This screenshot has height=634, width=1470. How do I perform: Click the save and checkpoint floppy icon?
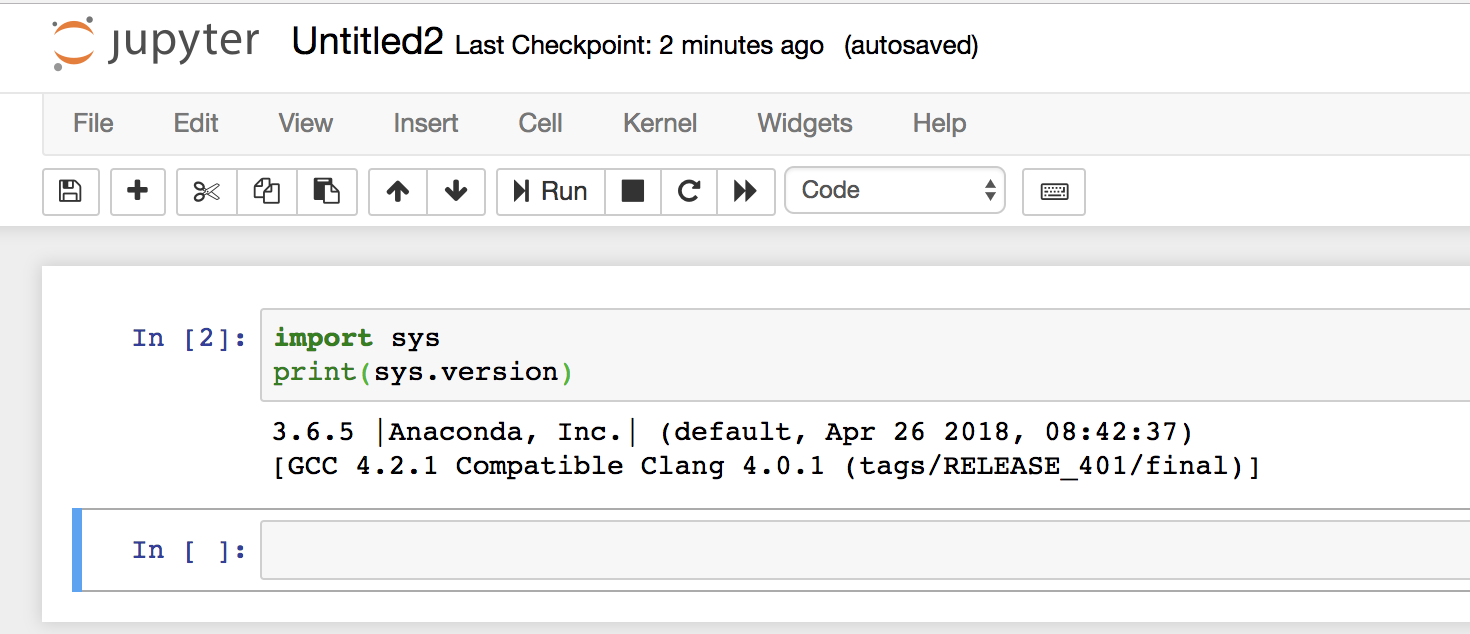71,191
